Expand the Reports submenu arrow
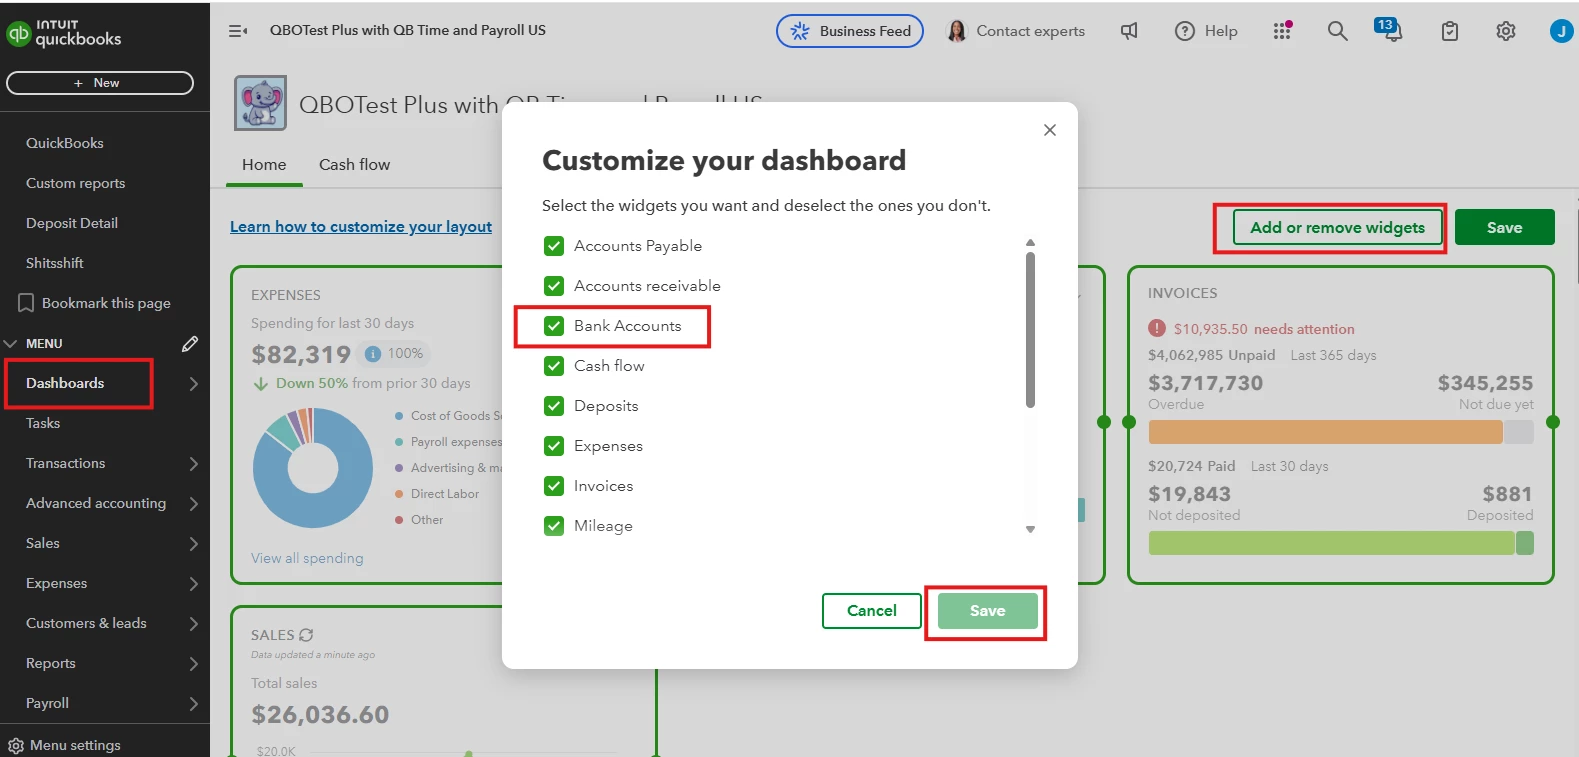The image size is (1579, 757). point(193,663)
